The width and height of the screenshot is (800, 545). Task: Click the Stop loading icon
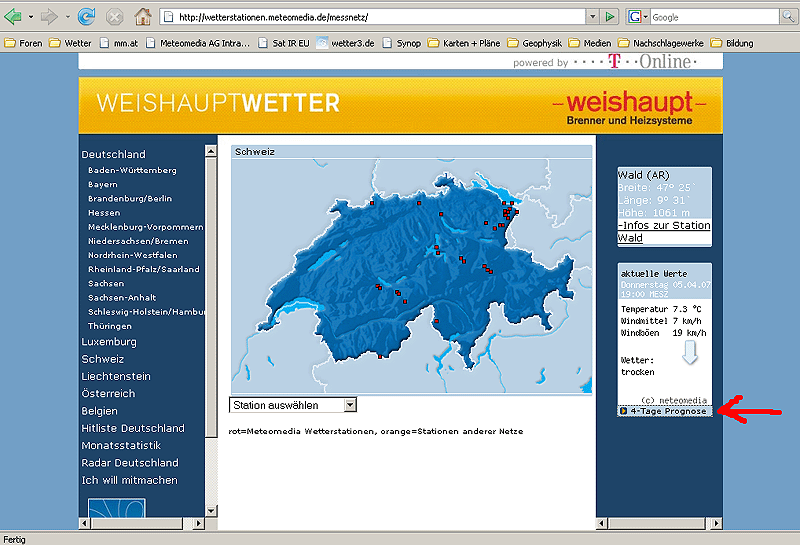point(114,17)
